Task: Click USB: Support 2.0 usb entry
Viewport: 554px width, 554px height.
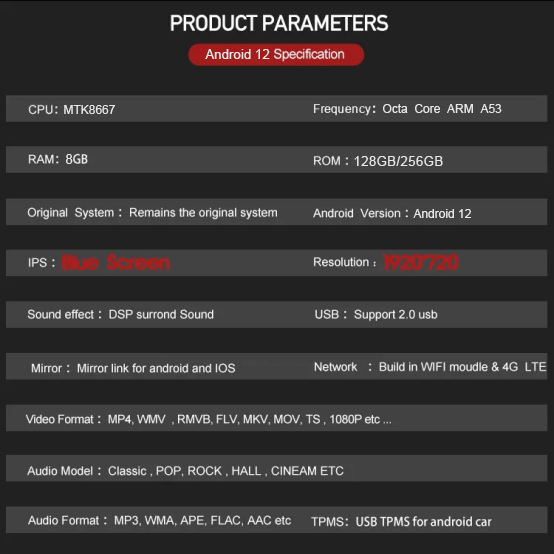Action: tap(376, 314)
